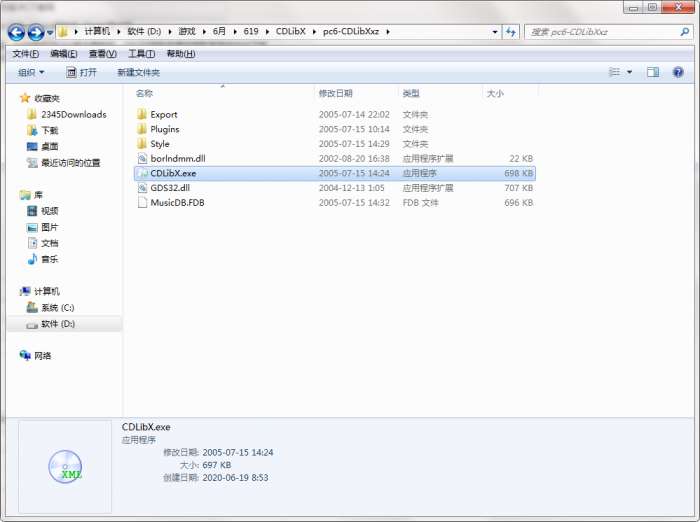Viewport: 700px width, 522px height.
Task: Select 计算机 in navigation pane
Action: (x=47, y=292)
